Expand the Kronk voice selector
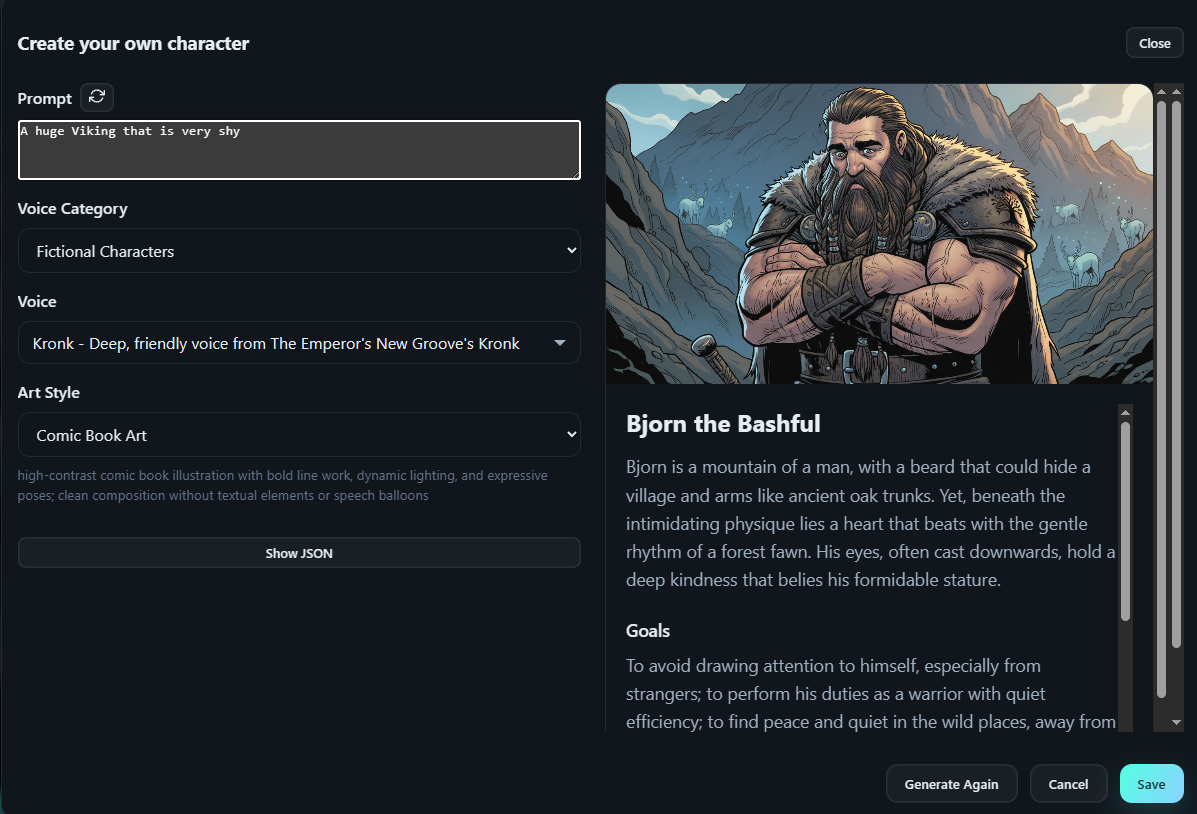Viewport: 1197px width, 814px height. [x=299, y=343]
